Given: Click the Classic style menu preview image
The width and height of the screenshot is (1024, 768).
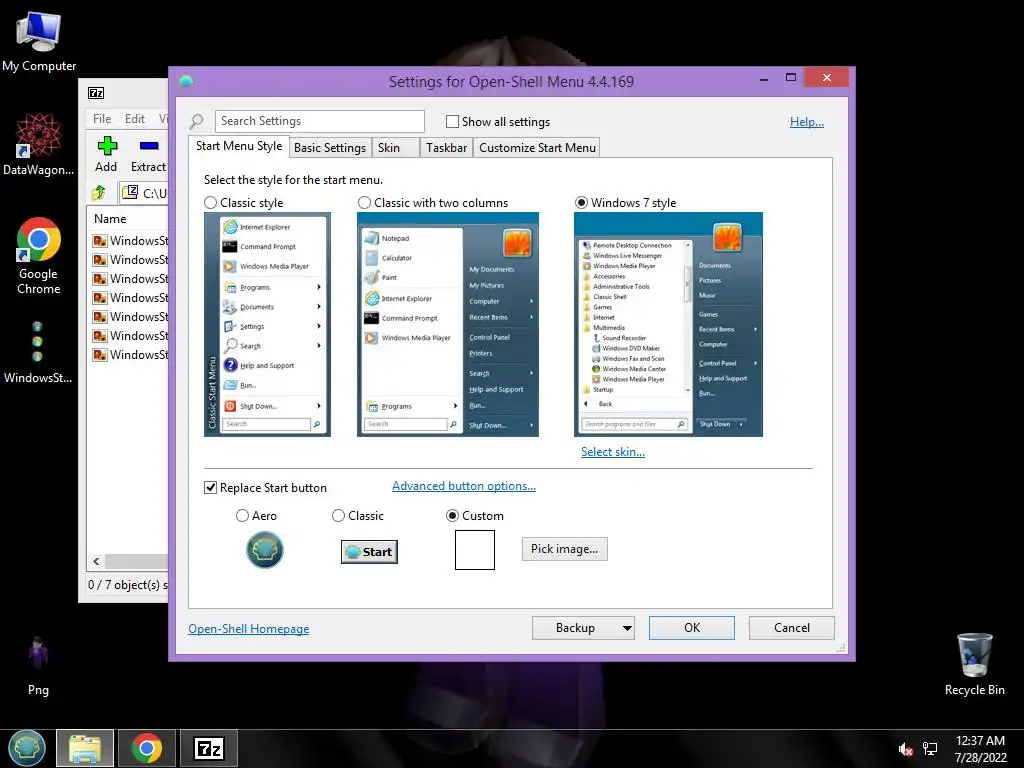Looking at the screenshot, I should click(267, 324).
